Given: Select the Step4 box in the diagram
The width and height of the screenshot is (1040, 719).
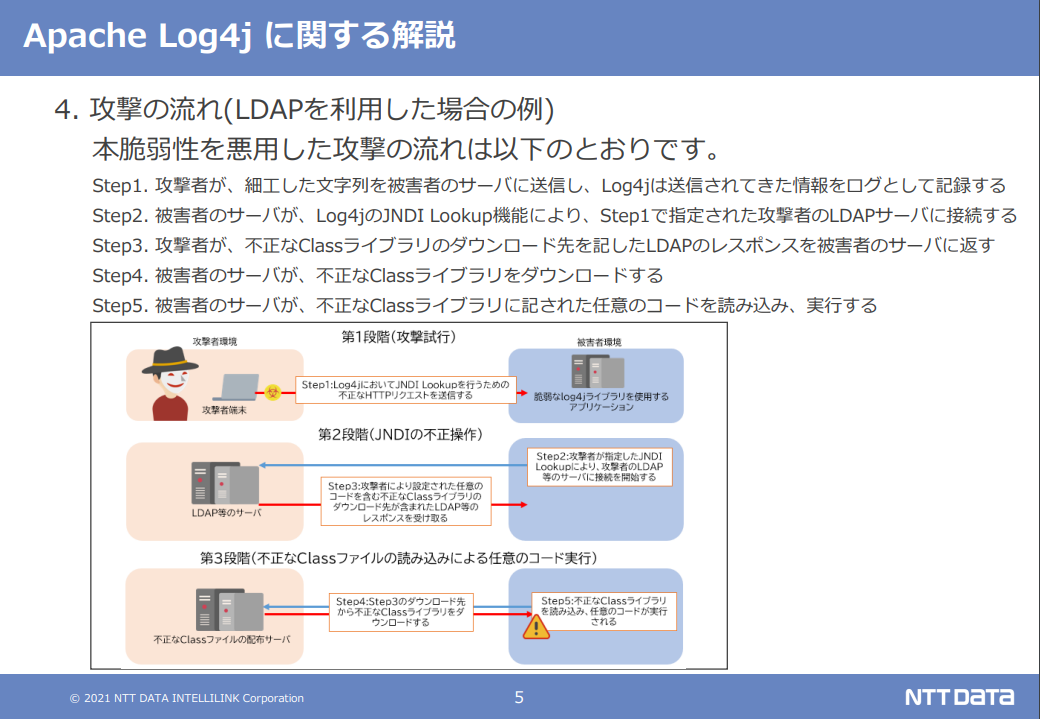Looking at the screenshot, I should pyautogui.click(x=401, y=612).
